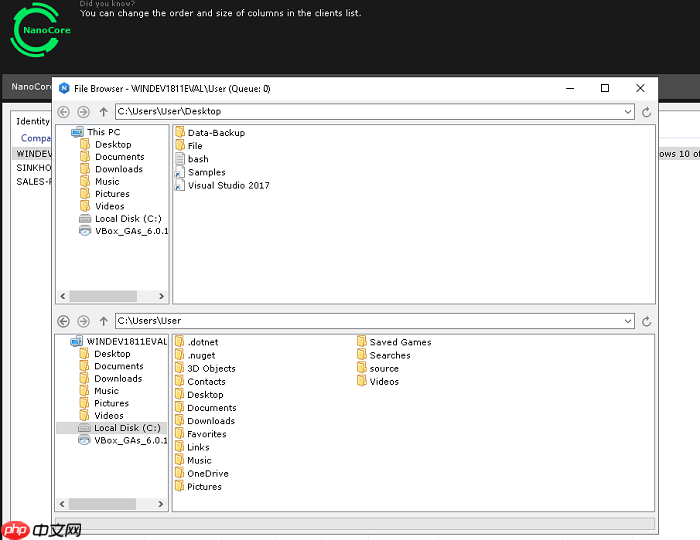Image resolution: width=700 pixels, height=540 pixels.
Task: Select the OneDrive folder
Action: tap(201, 474)
